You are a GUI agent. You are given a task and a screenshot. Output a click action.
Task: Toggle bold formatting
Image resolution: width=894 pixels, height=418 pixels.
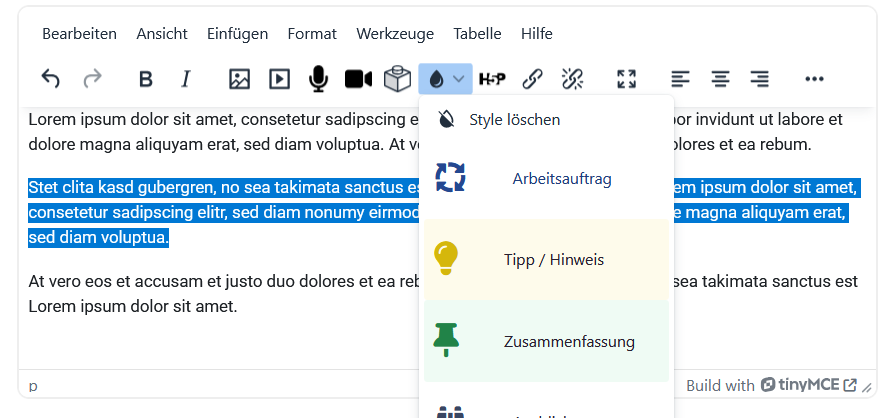[146, 78]
